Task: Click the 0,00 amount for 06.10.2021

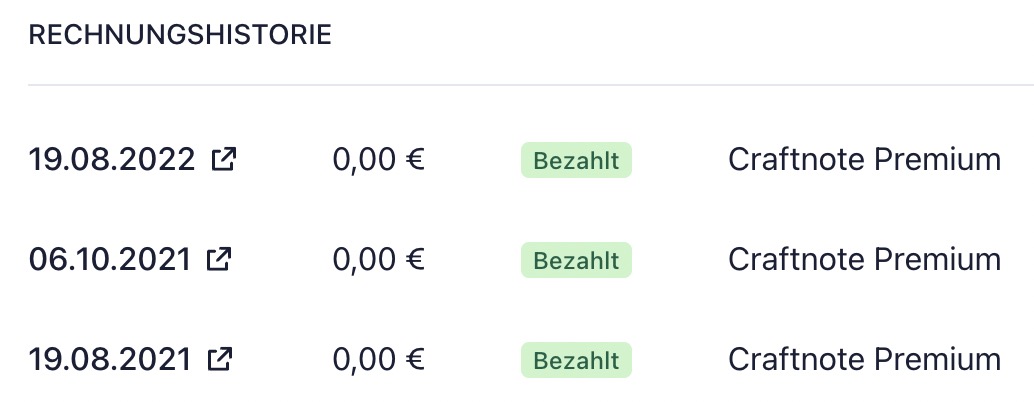Action: pos(364,260)
